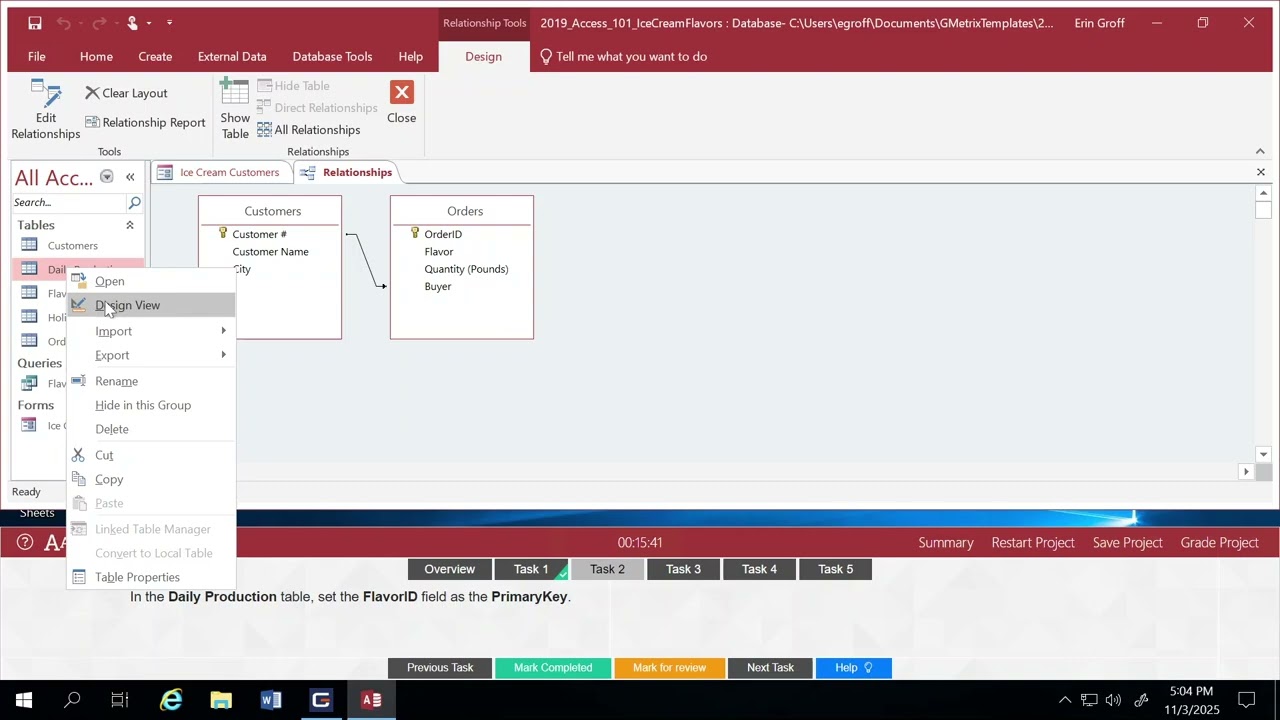Open Internet Explorer from the taskbar
1280x720 pixels.
[172, 700]
